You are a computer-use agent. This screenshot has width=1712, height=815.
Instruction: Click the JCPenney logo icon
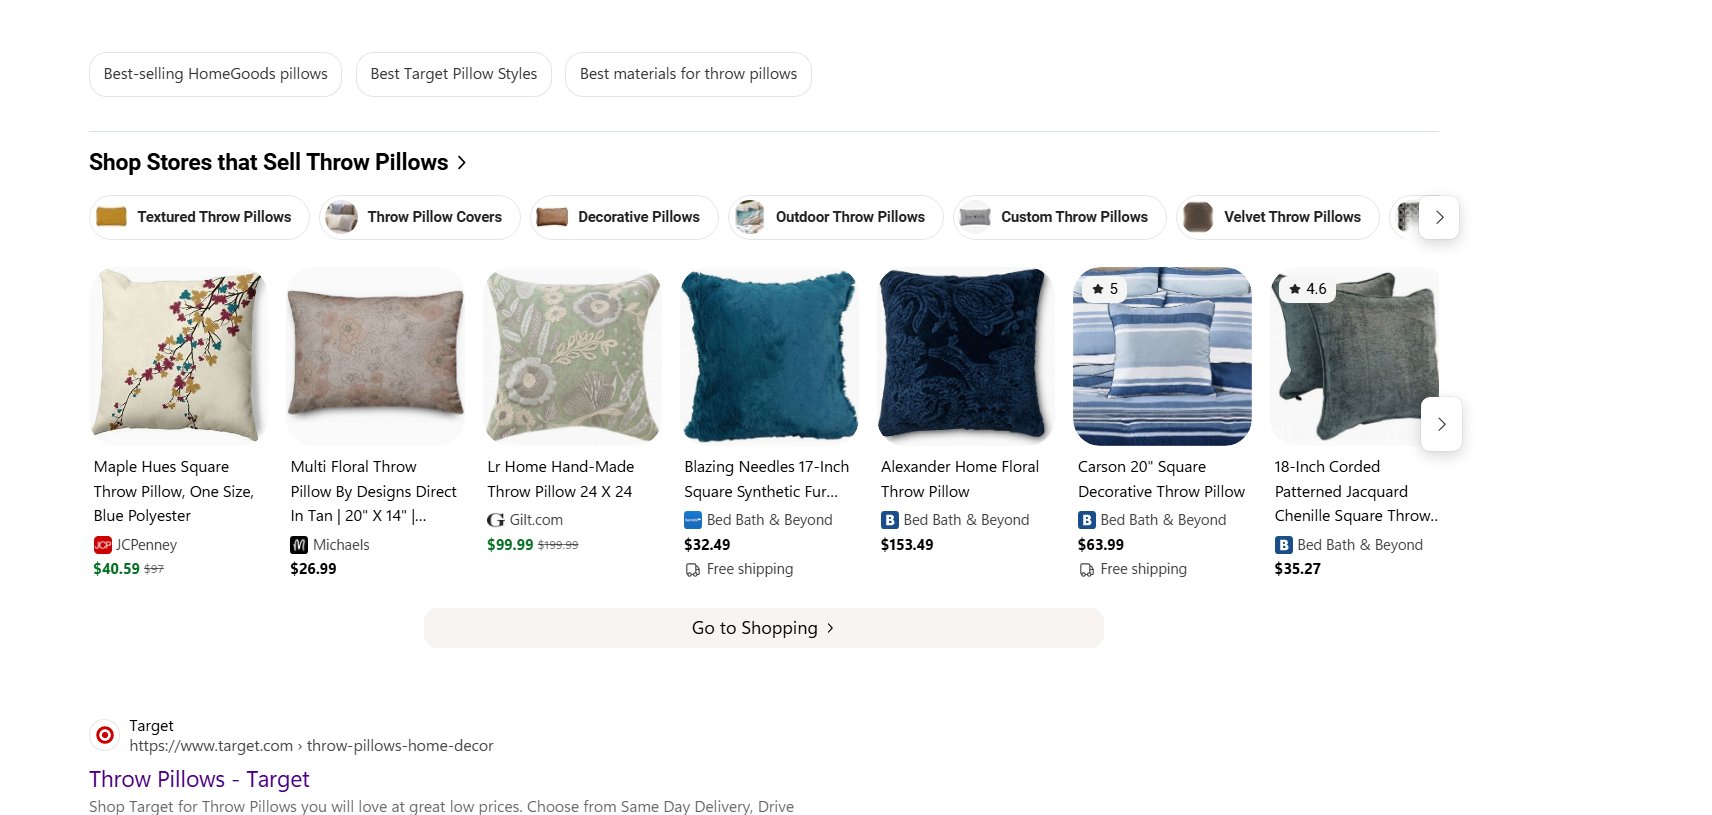coord(103,545)
